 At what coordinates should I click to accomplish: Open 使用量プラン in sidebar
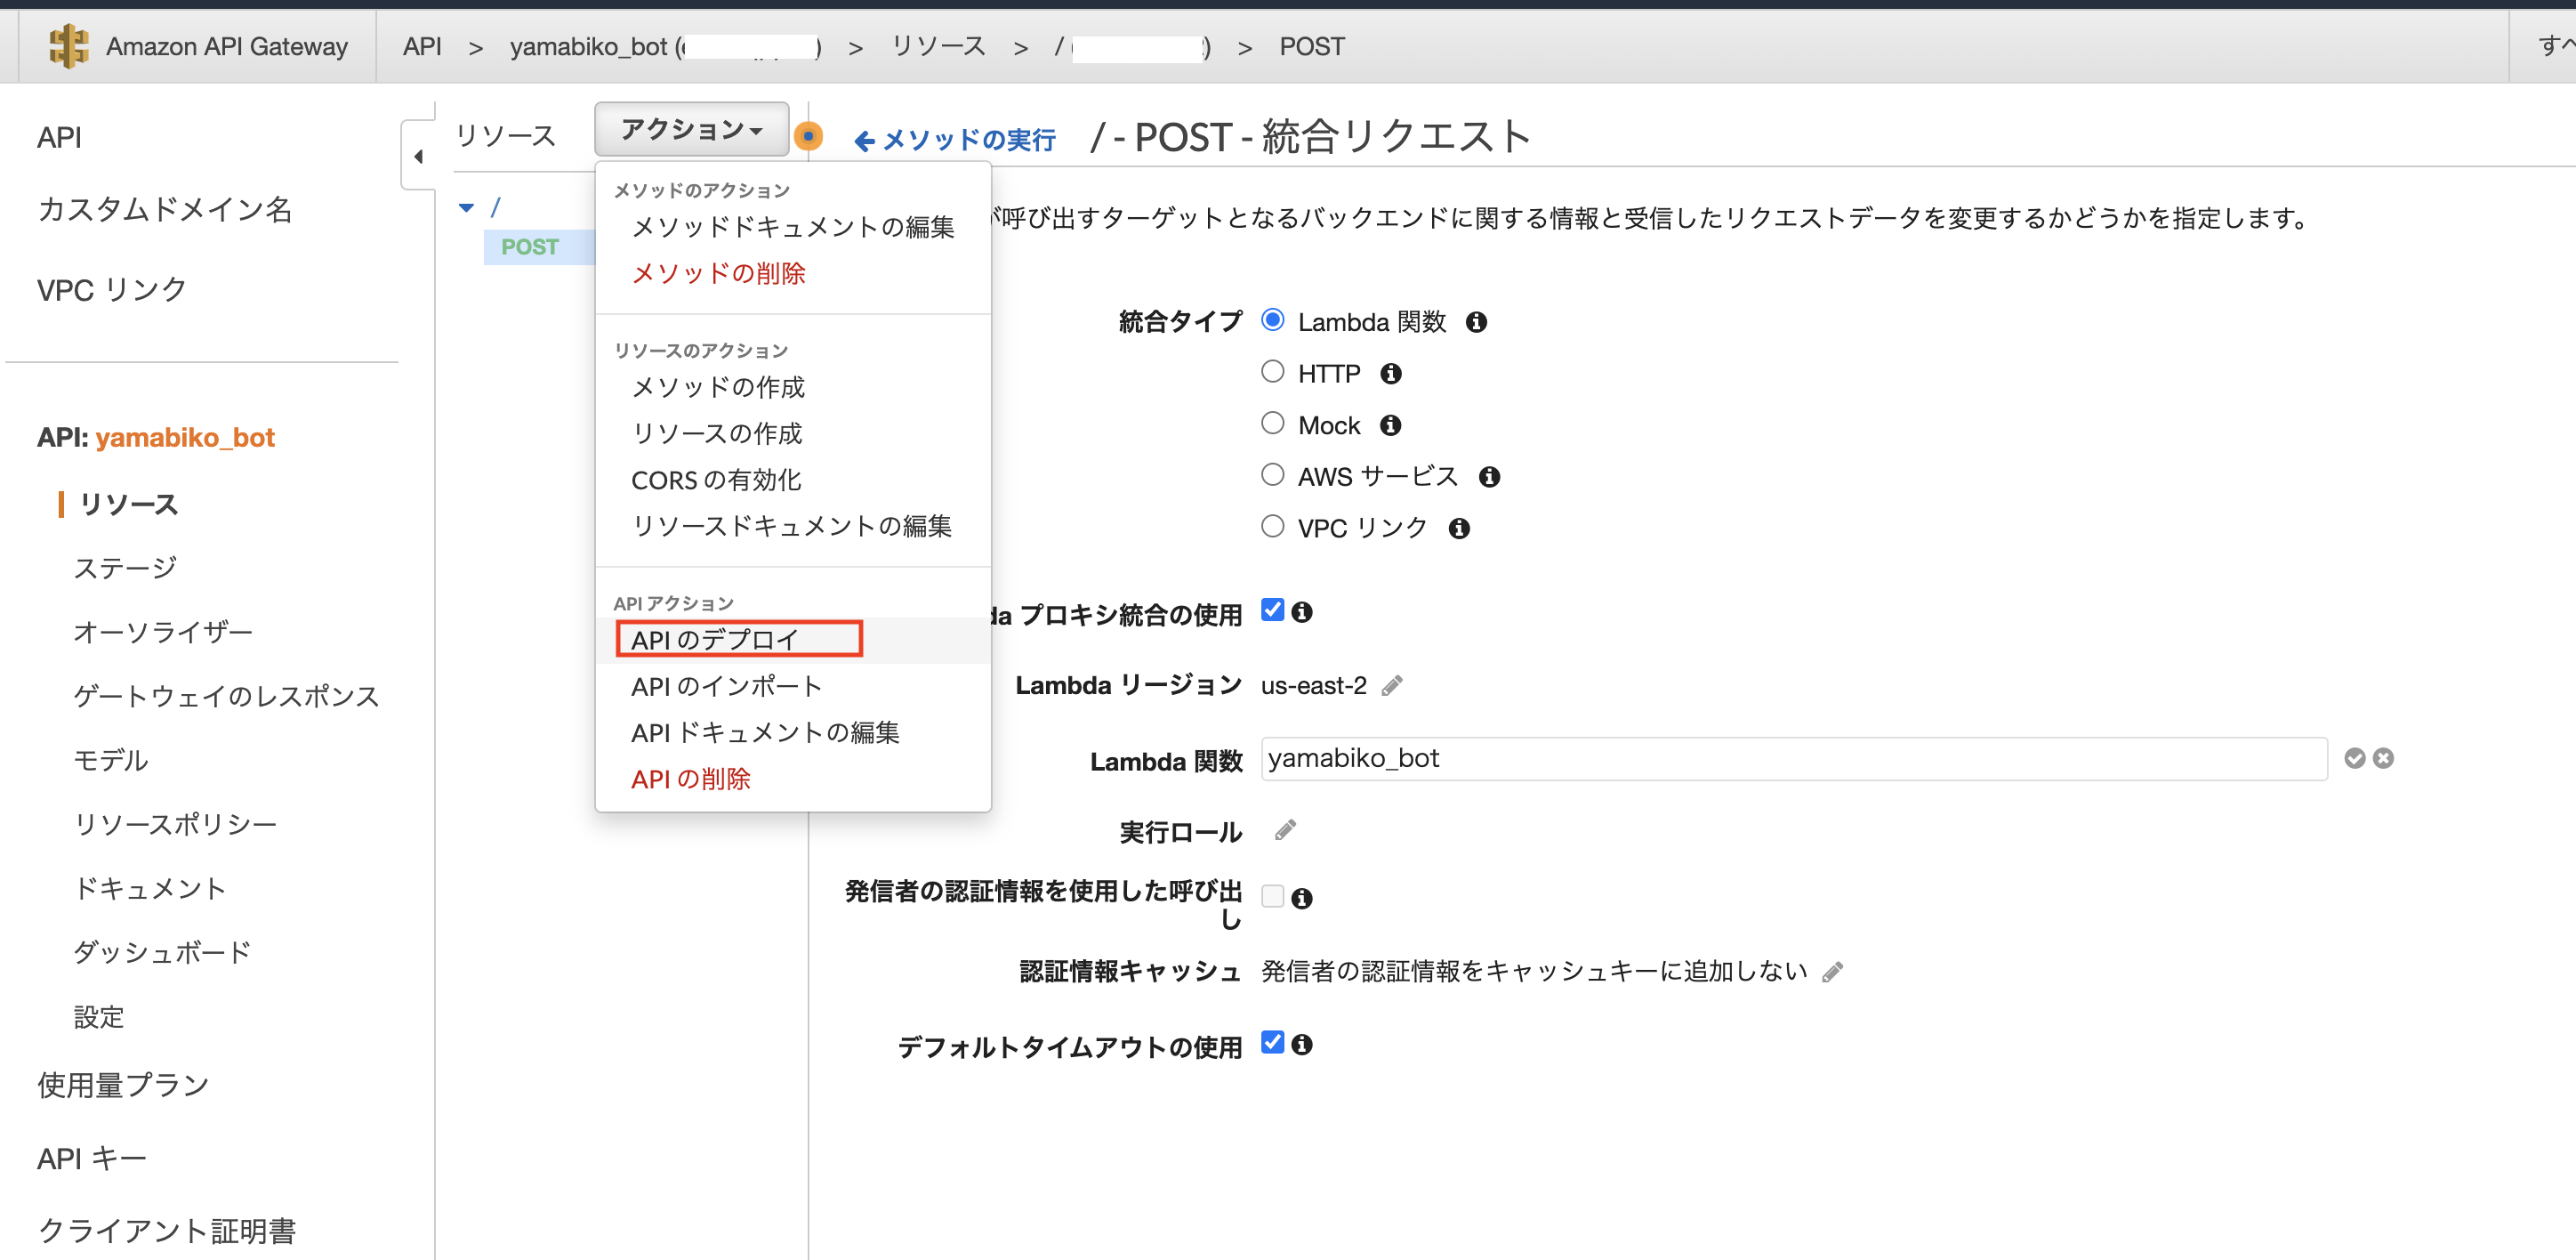[123, 1085]
